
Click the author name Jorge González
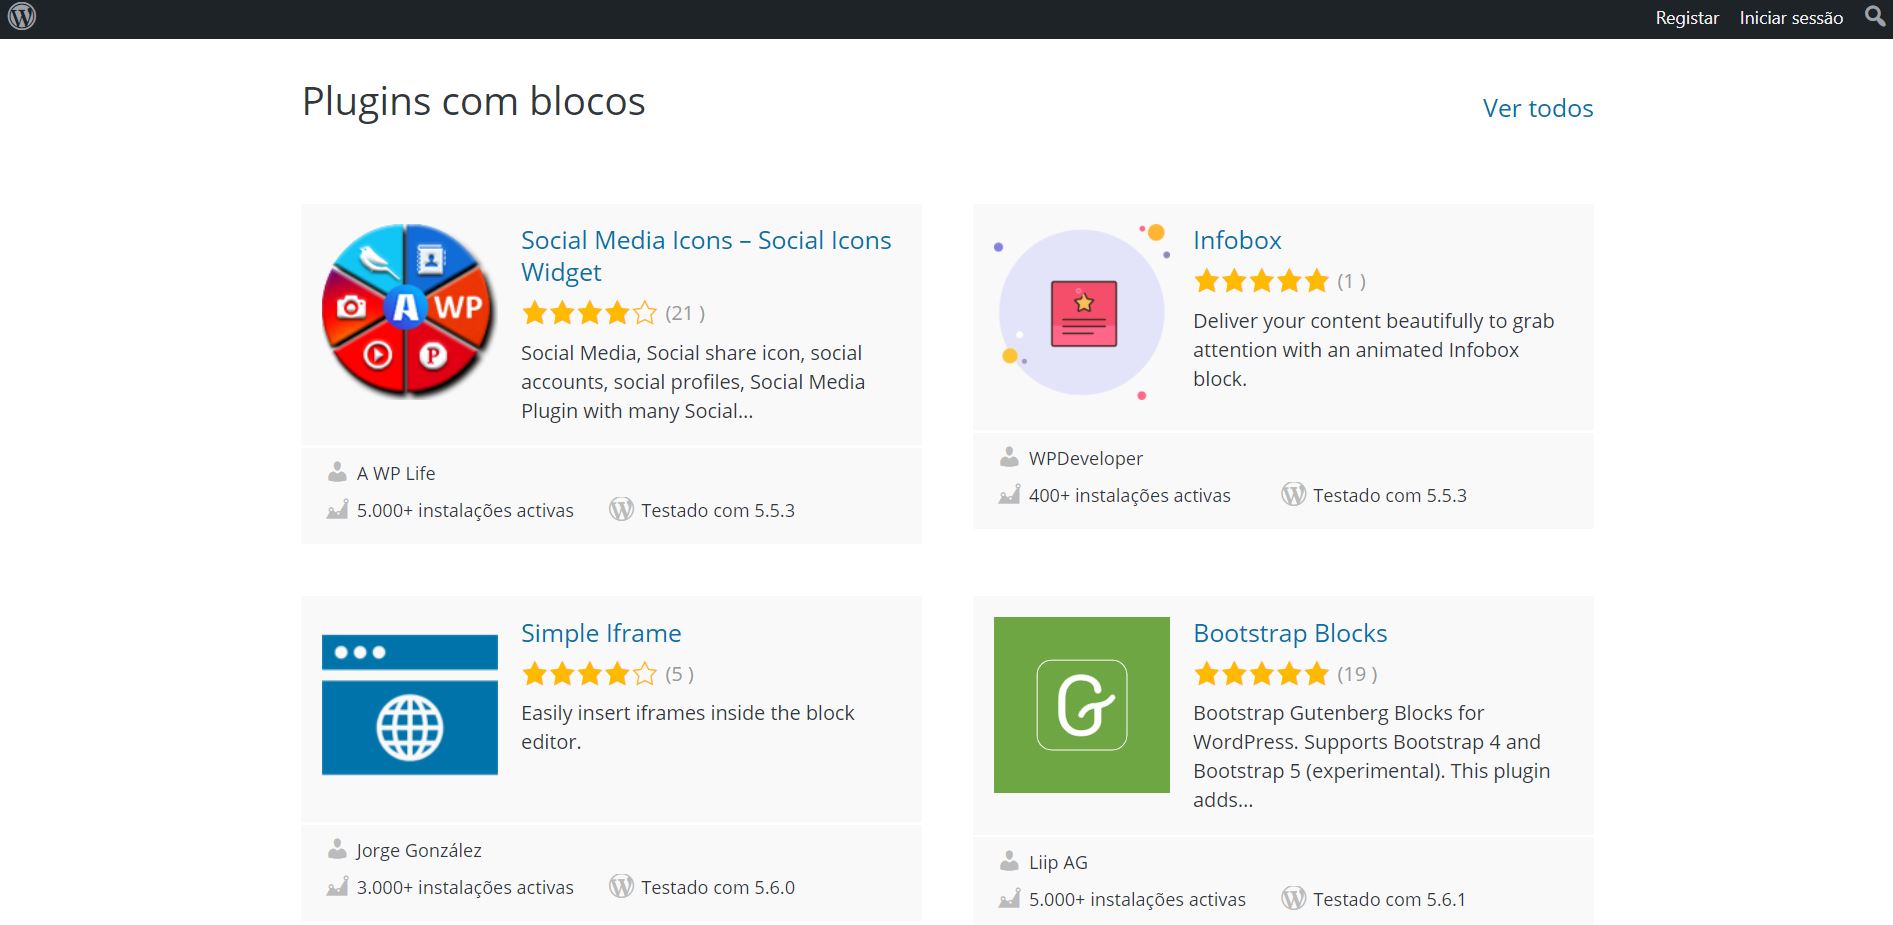click(419, 850)
